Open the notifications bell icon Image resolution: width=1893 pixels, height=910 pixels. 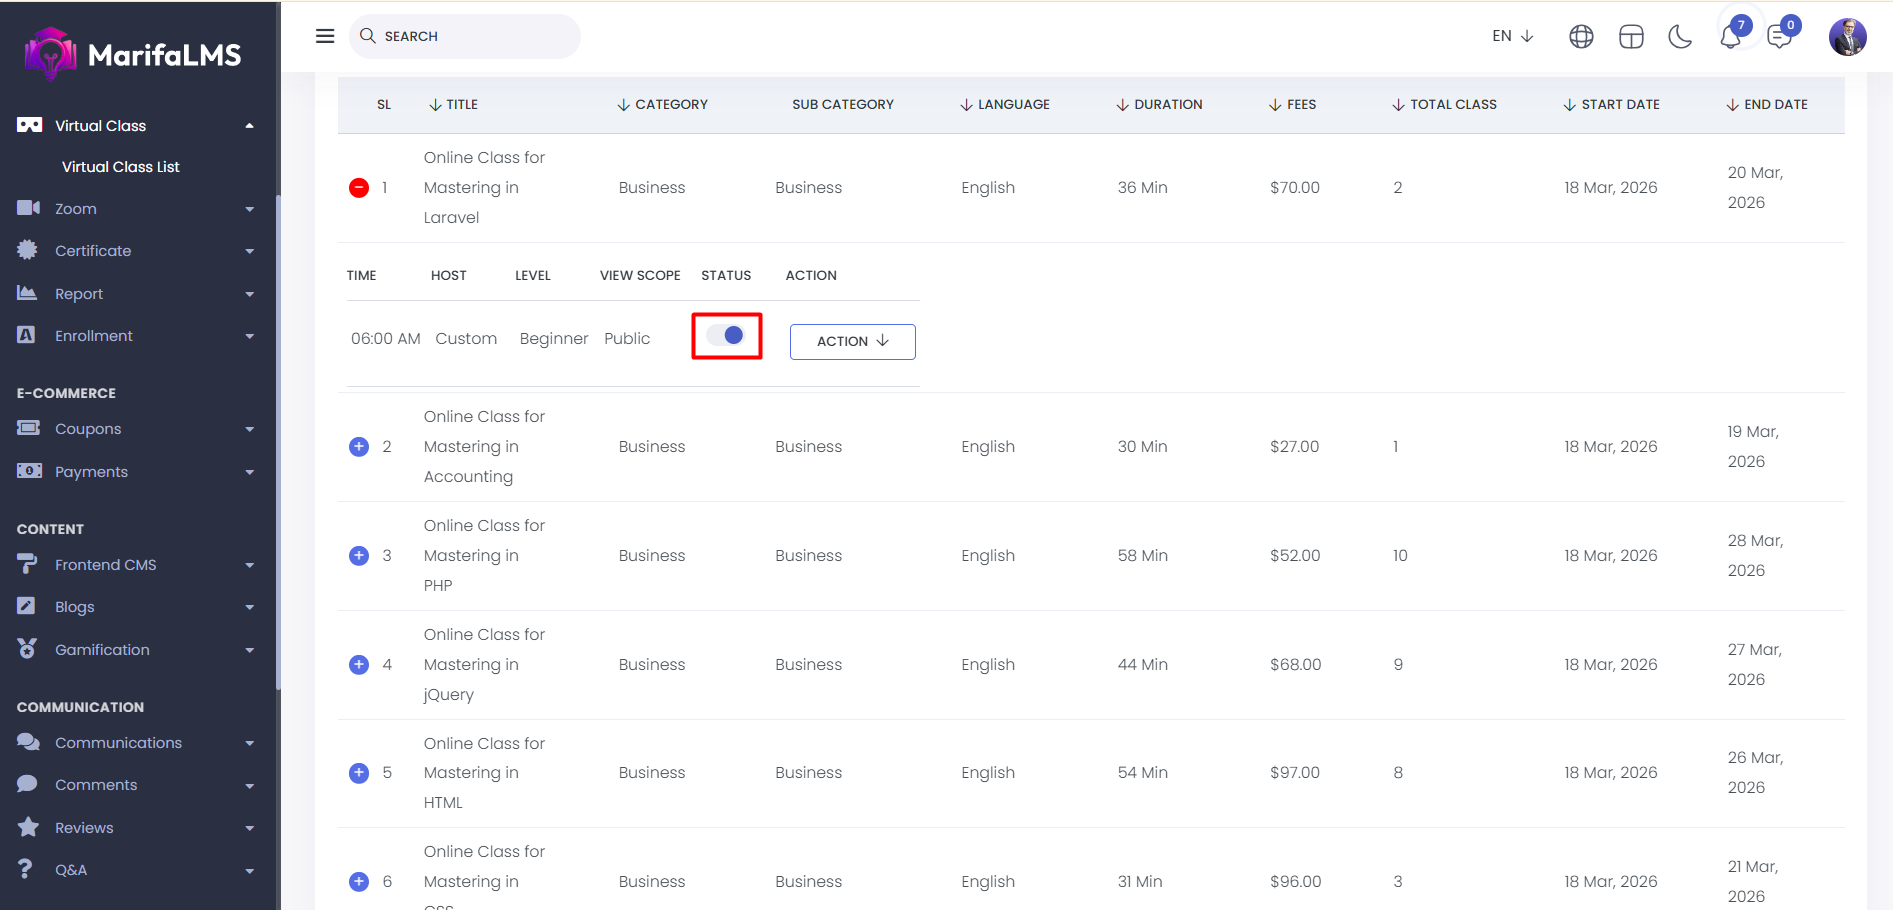1730,37
